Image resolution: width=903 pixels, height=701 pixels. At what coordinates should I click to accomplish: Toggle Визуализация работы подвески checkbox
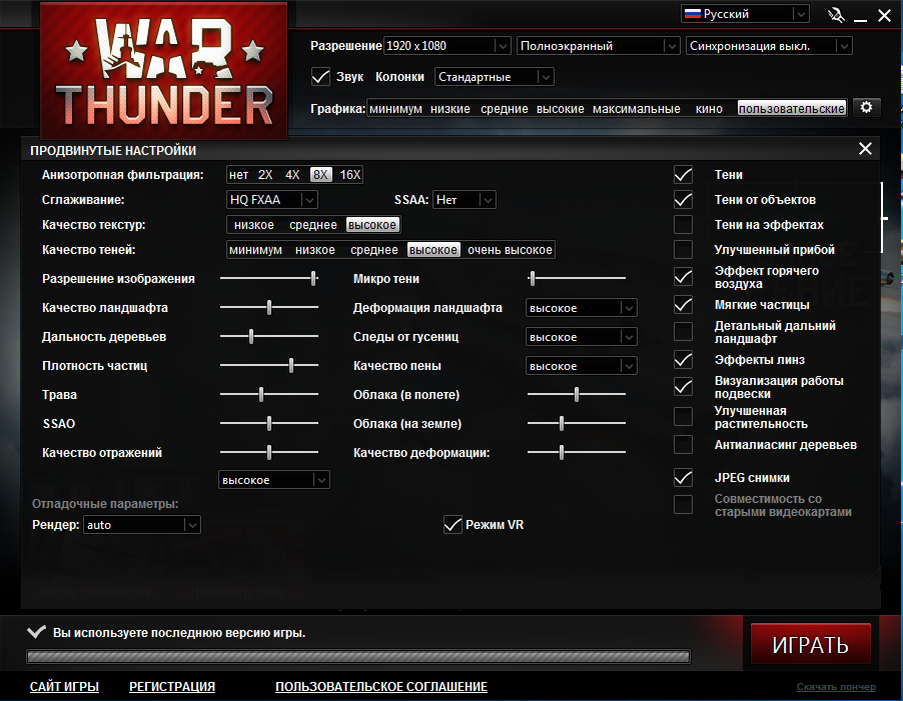coord(683,387)
